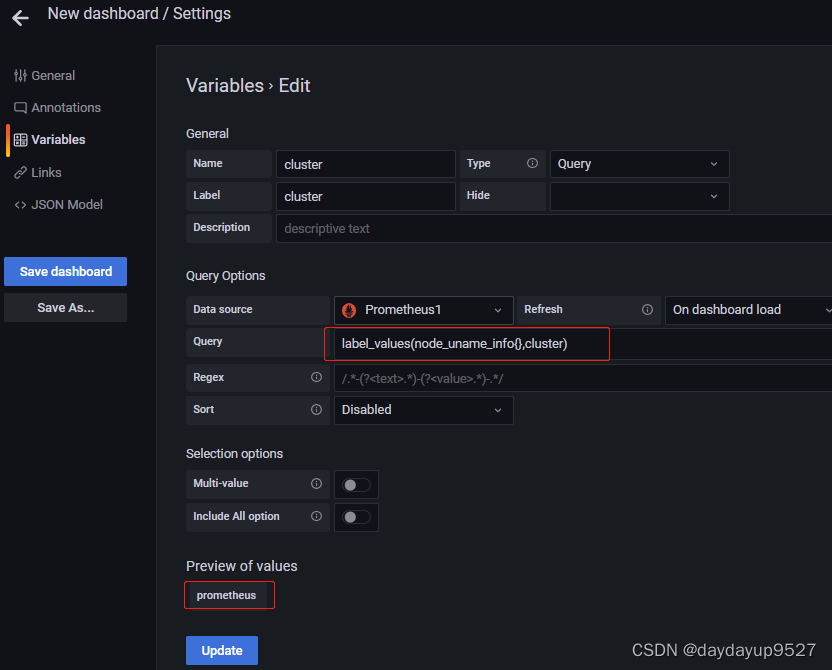Open the JSON Model section
The width and height of the screenshot is (832, 670).
point(66,205)
